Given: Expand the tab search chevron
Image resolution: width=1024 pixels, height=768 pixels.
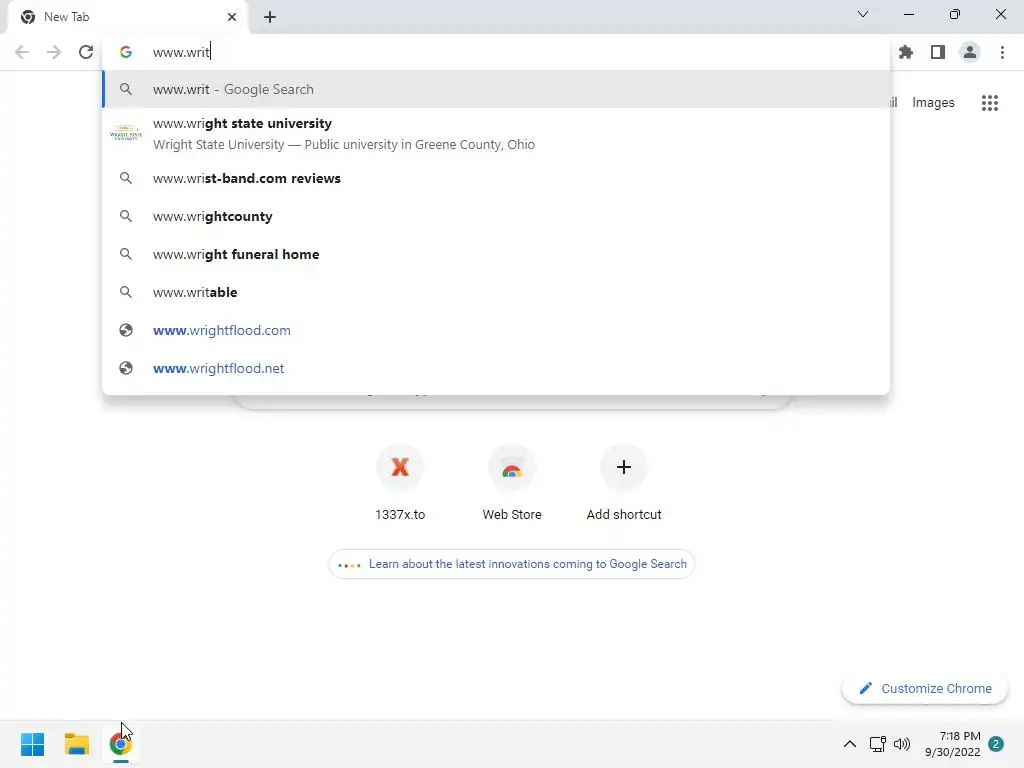Looking at the screenshot, I should (863, 14).
